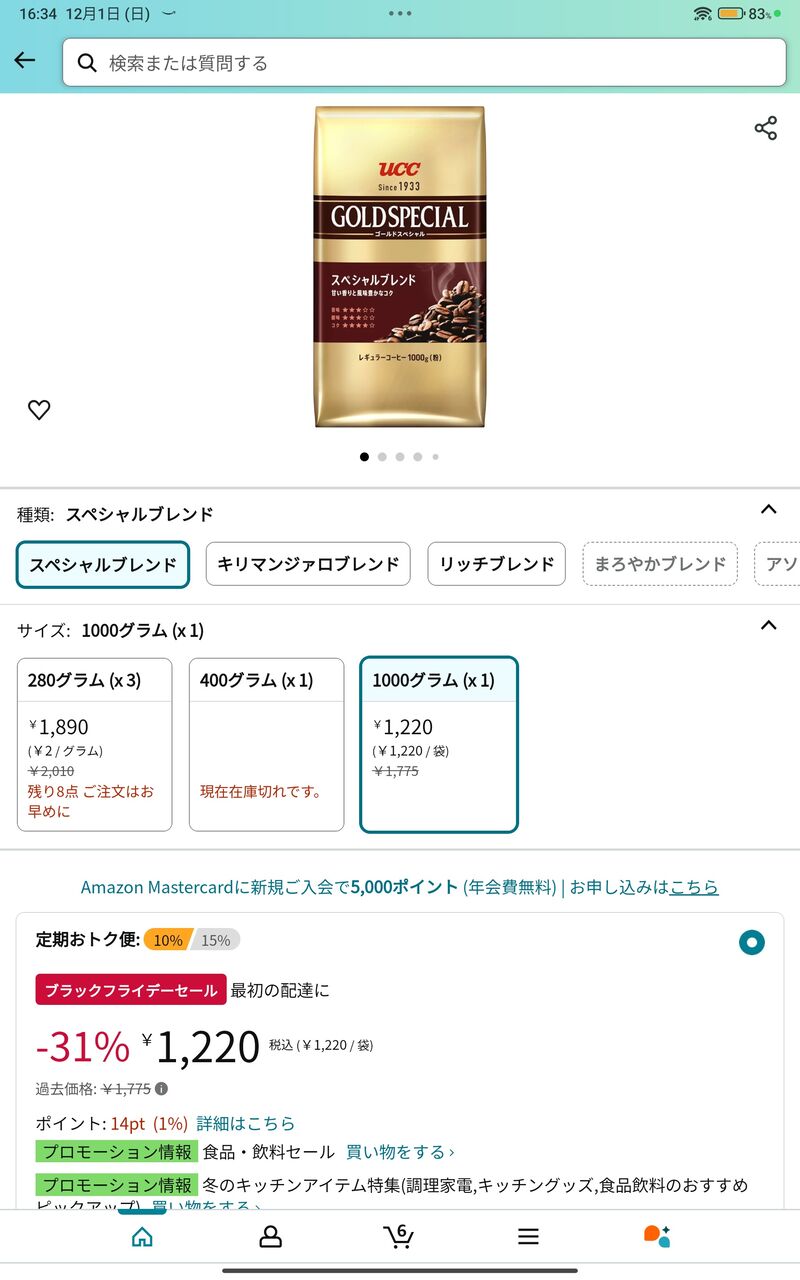Screen dimensions: 800x1280
Task: Tap the UCC Gold Special product image
Action: tap(400, 267)
